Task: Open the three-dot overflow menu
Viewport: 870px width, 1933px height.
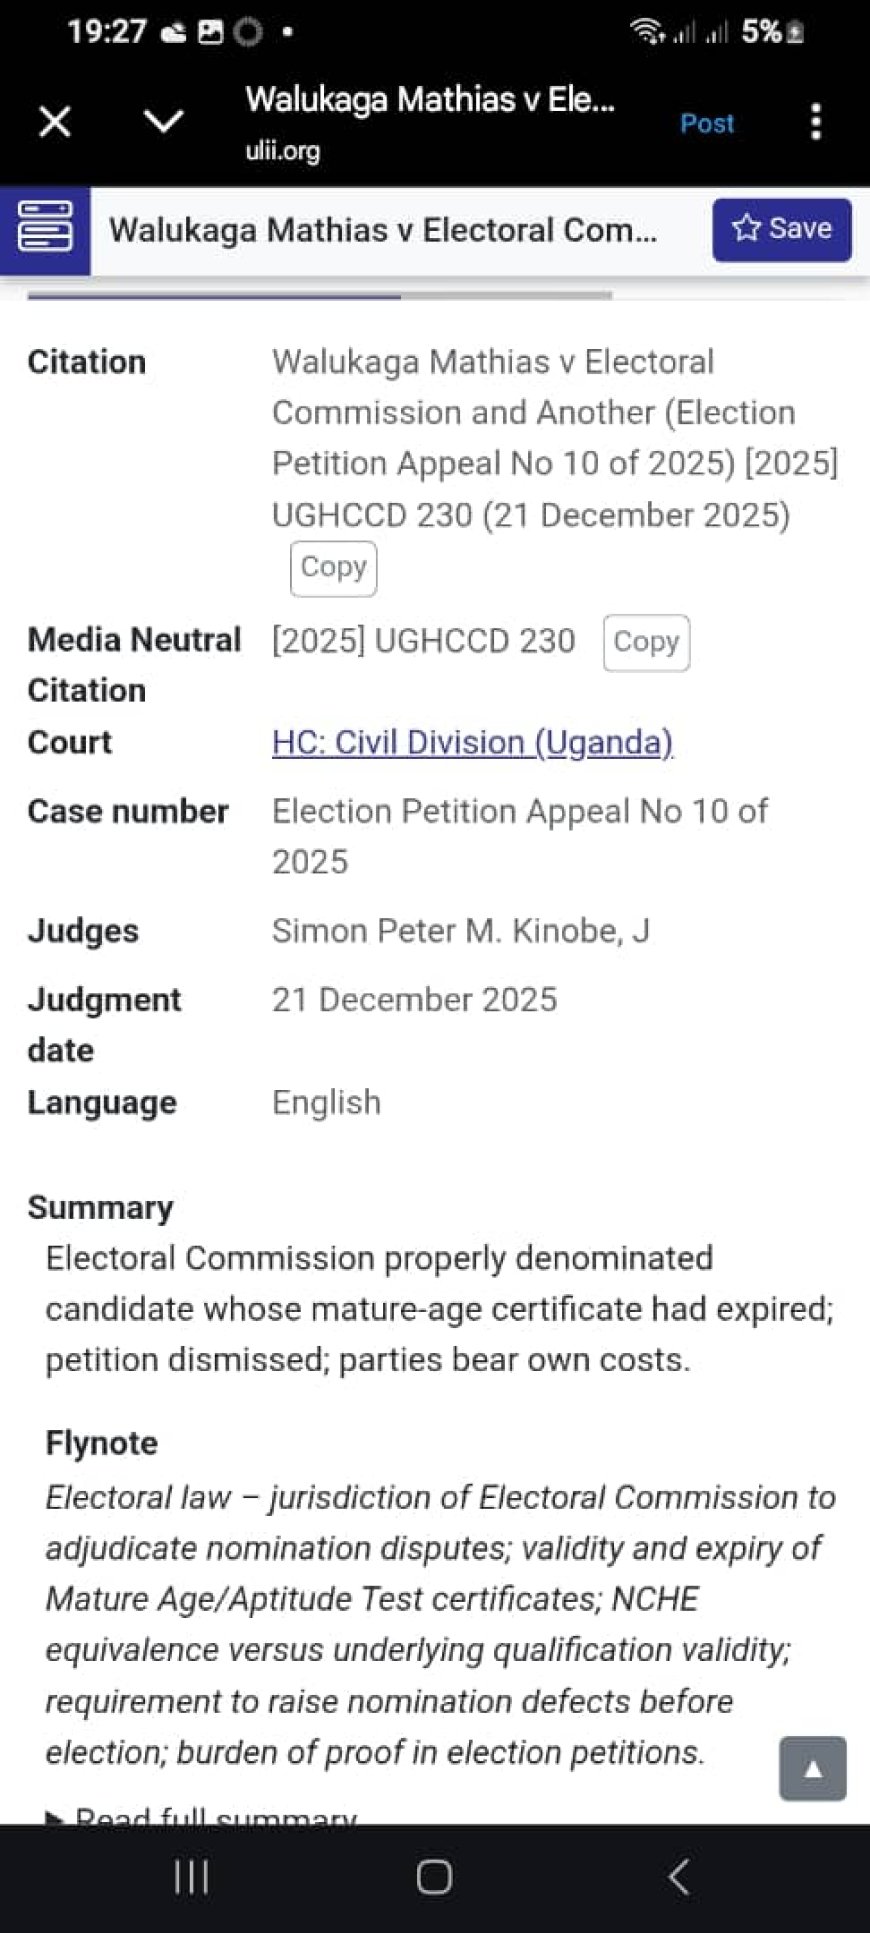Action: (816, 122)
